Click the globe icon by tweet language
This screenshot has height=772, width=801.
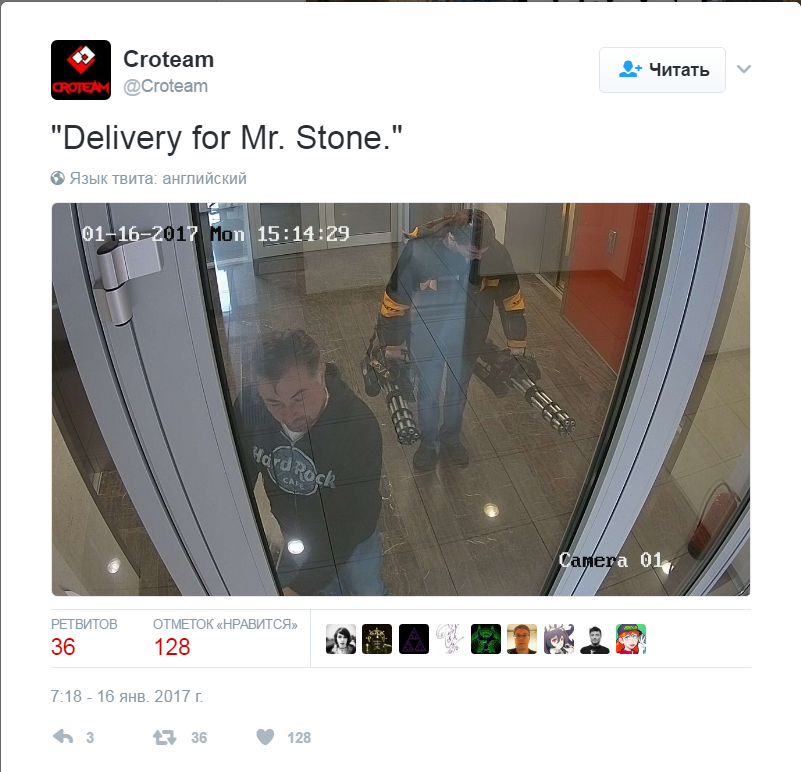click(x=58, y=178)
